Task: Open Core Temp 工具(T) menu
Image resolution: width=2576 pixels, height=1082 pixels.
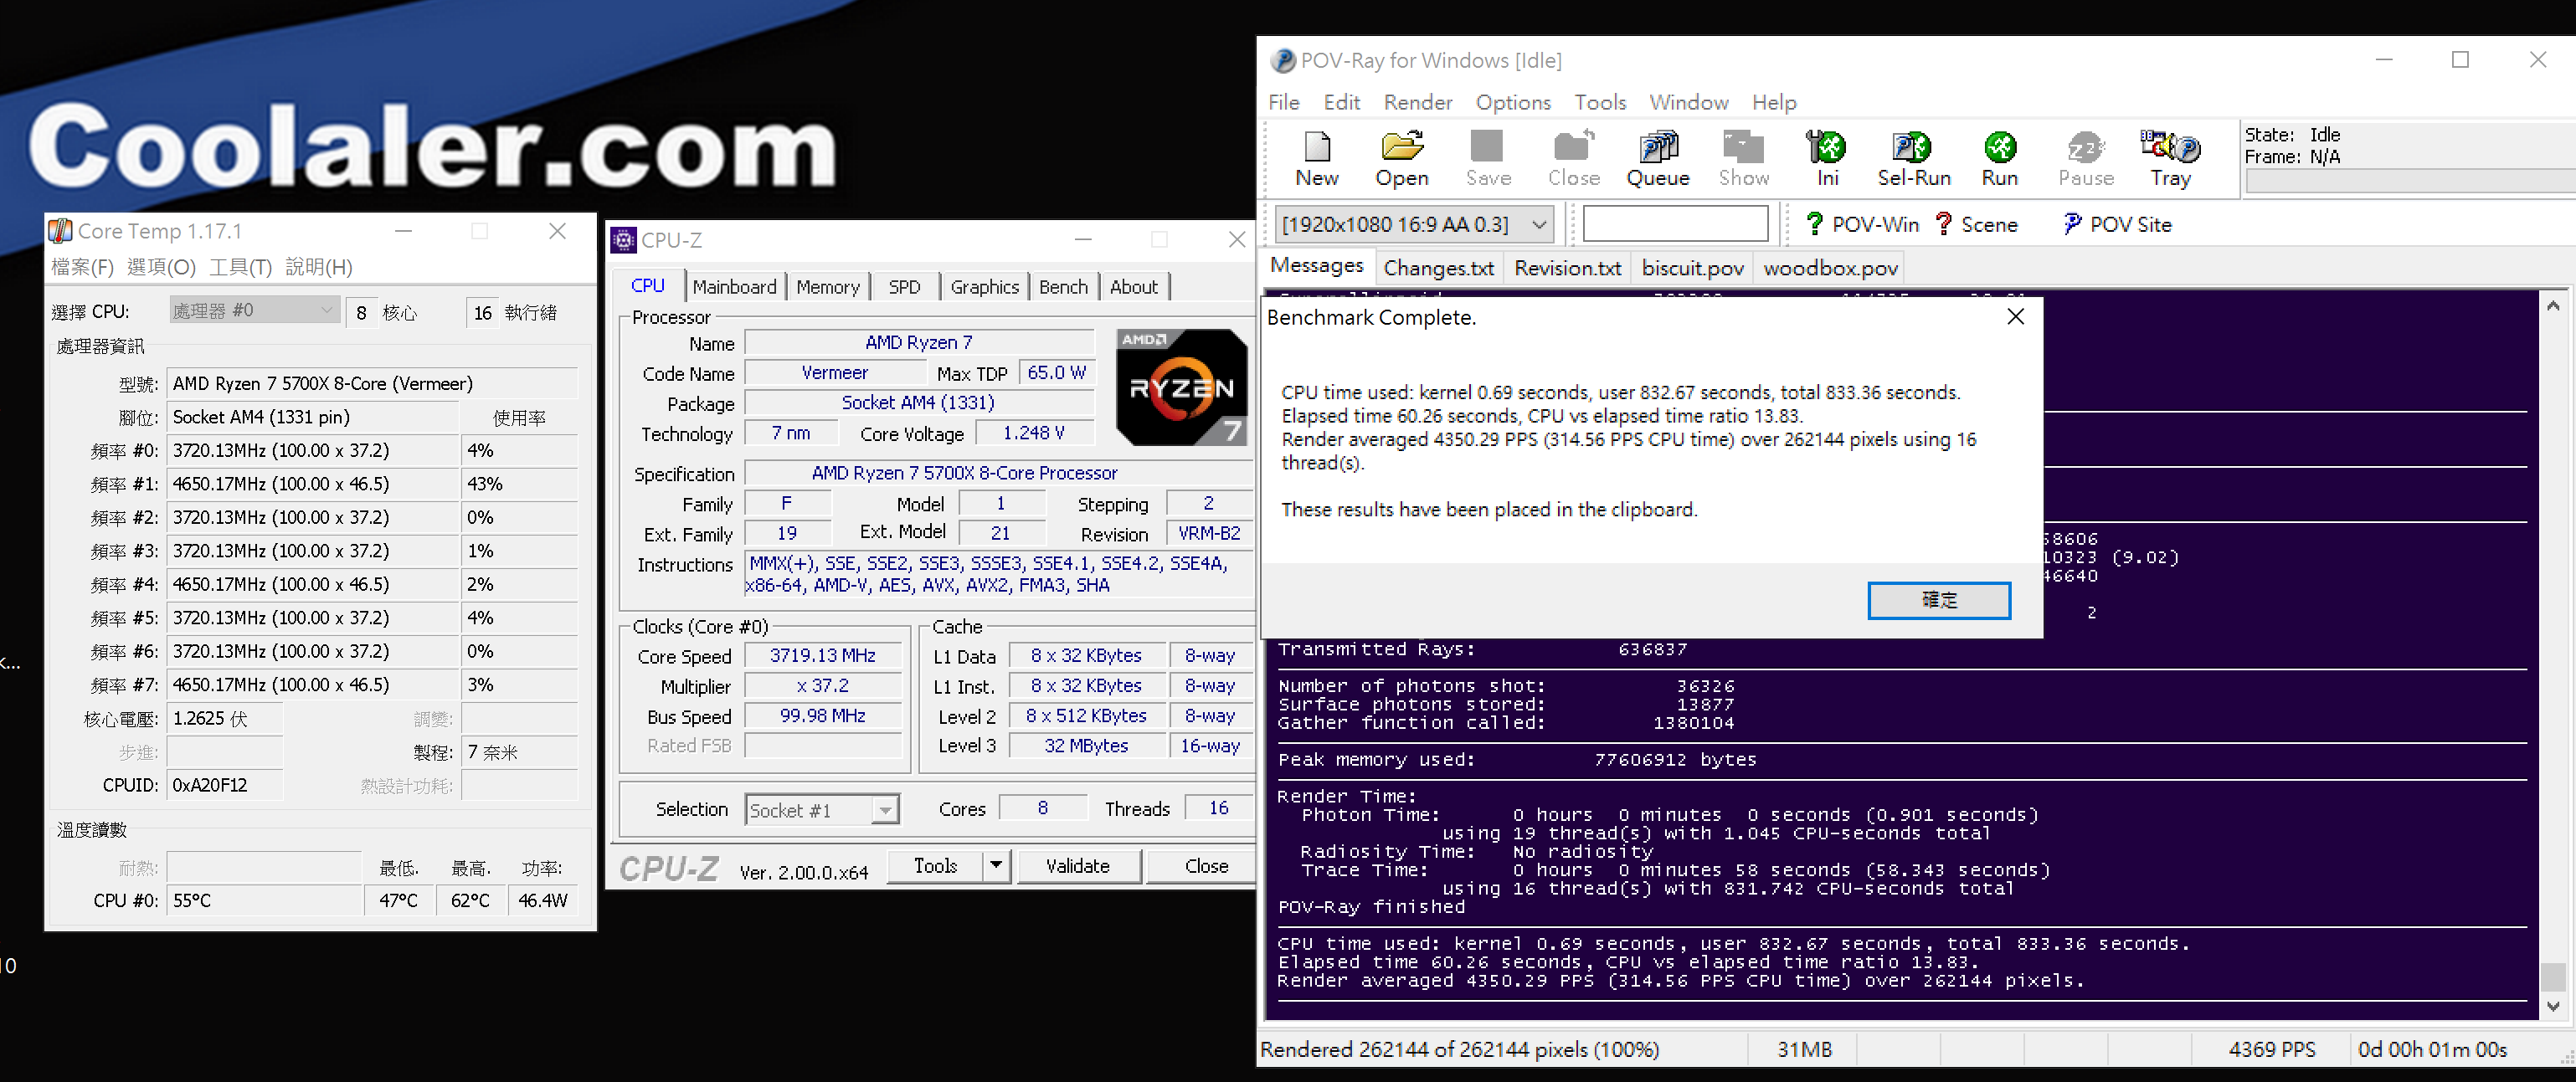Action: coord(240,267)
